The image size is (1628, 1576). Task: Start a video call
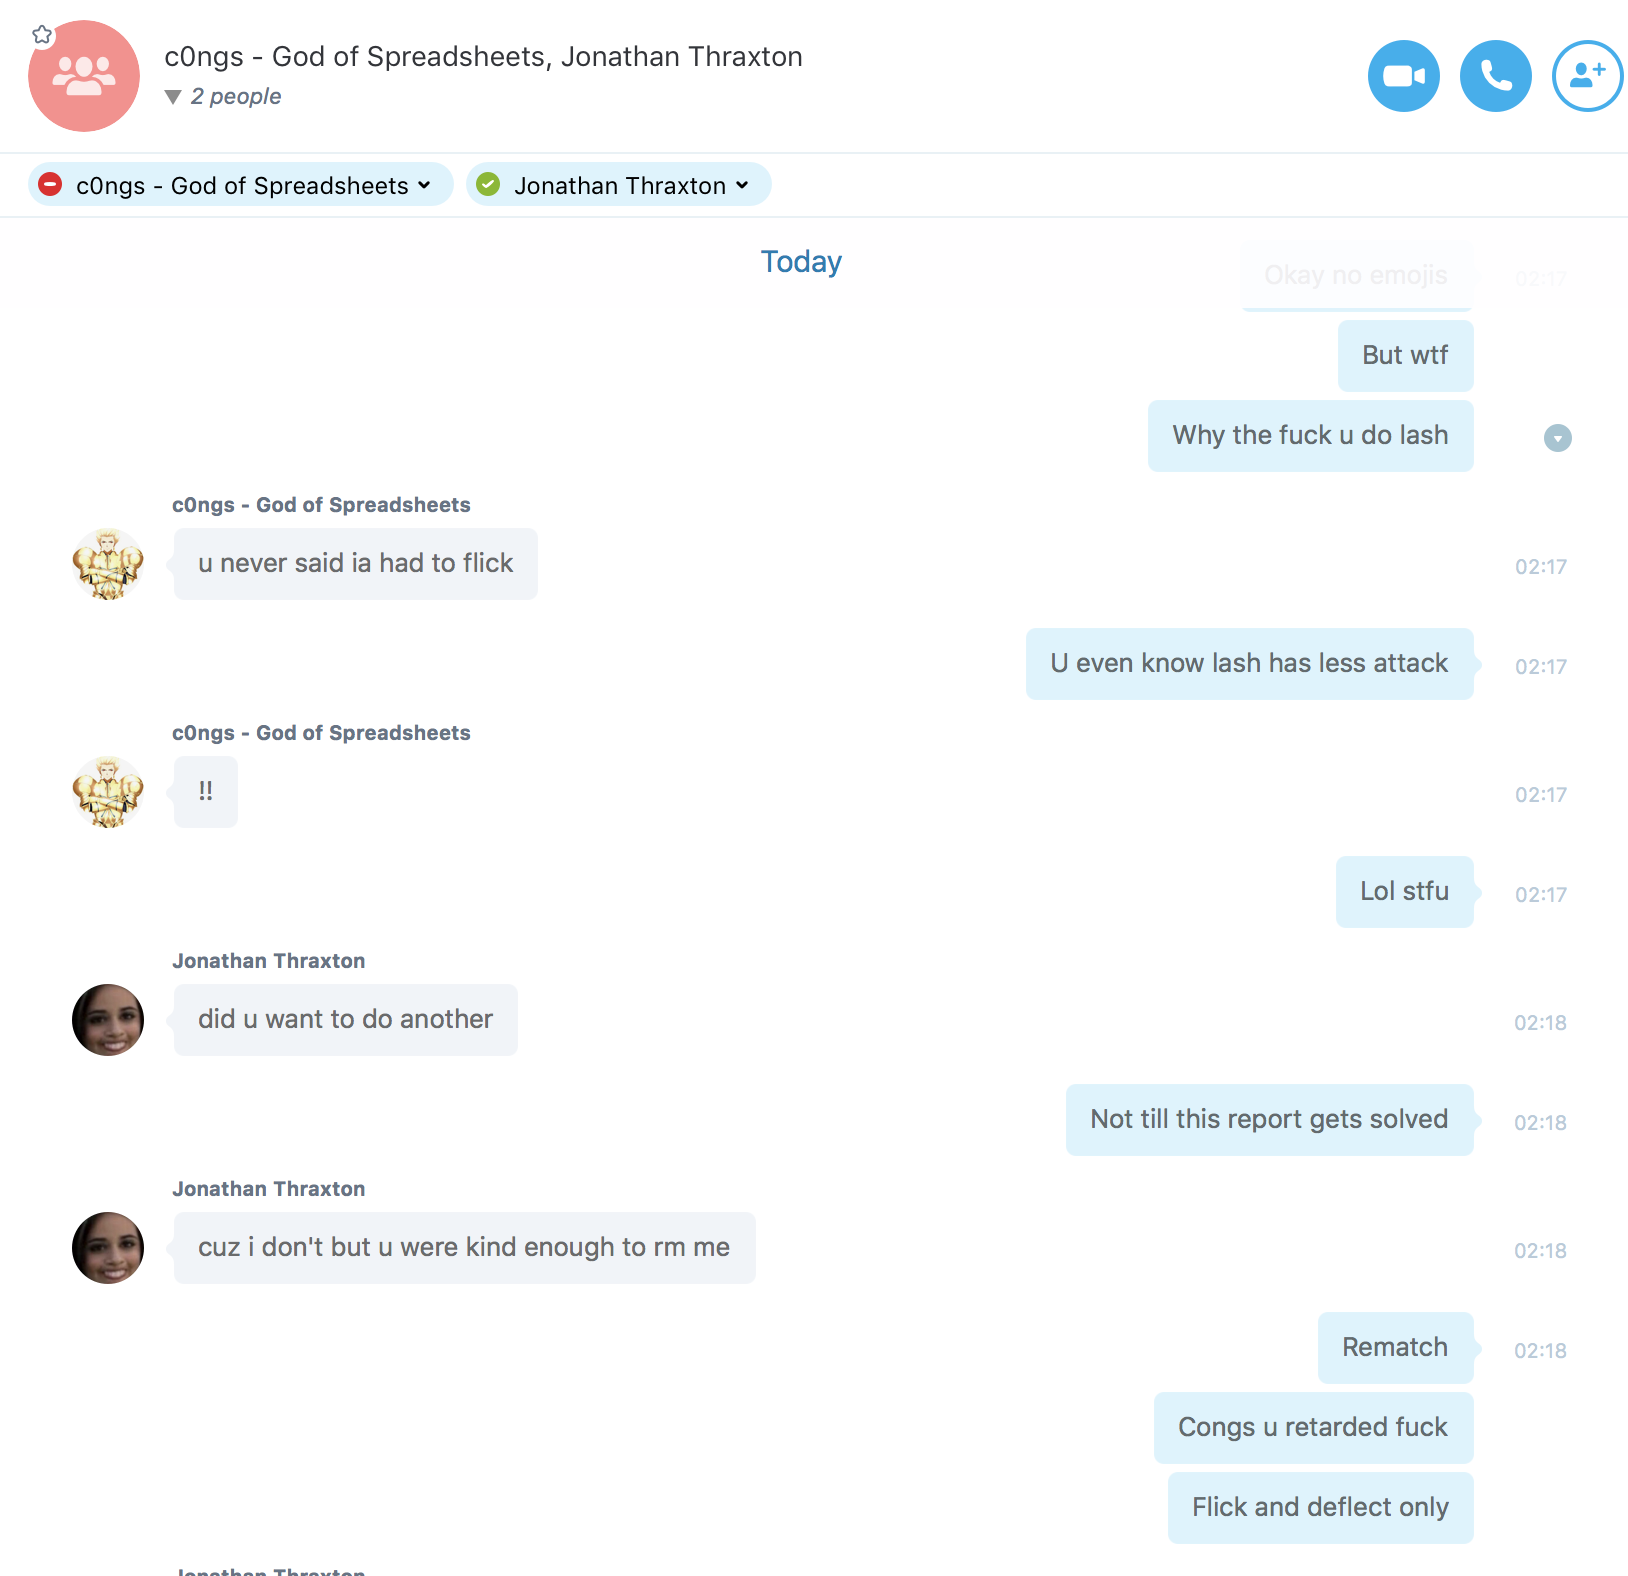pos(1403,76)
